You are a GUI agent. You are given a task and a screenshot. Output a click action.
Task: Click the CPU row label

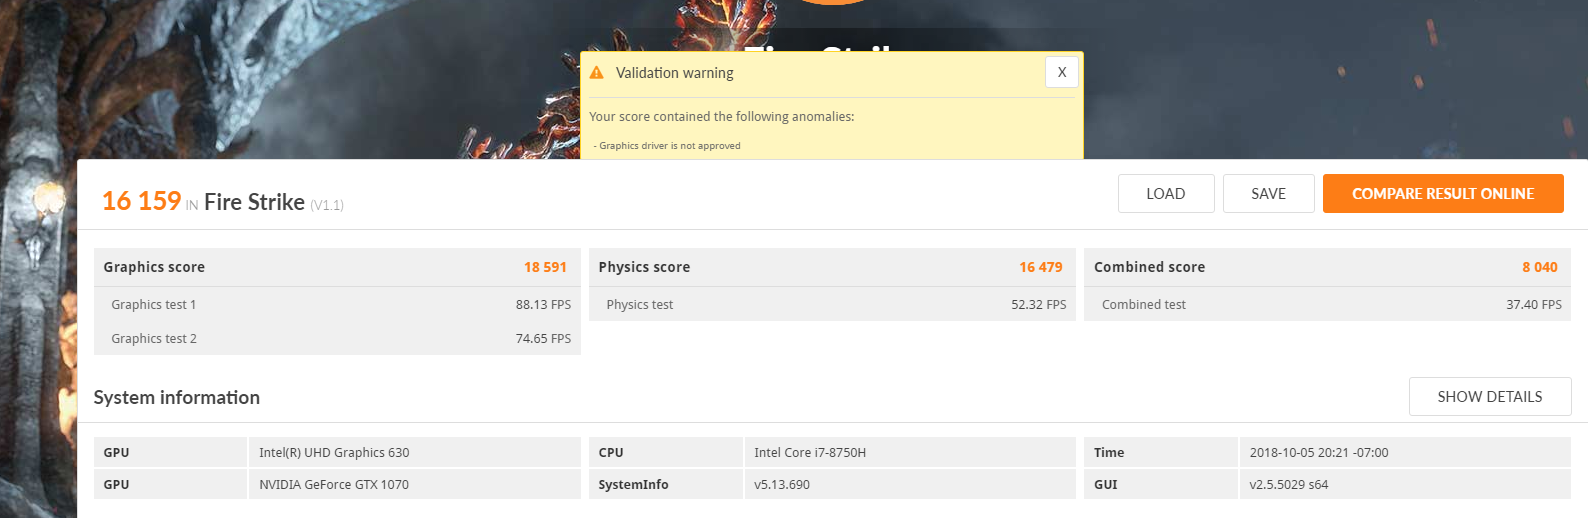tap(611, 453)
